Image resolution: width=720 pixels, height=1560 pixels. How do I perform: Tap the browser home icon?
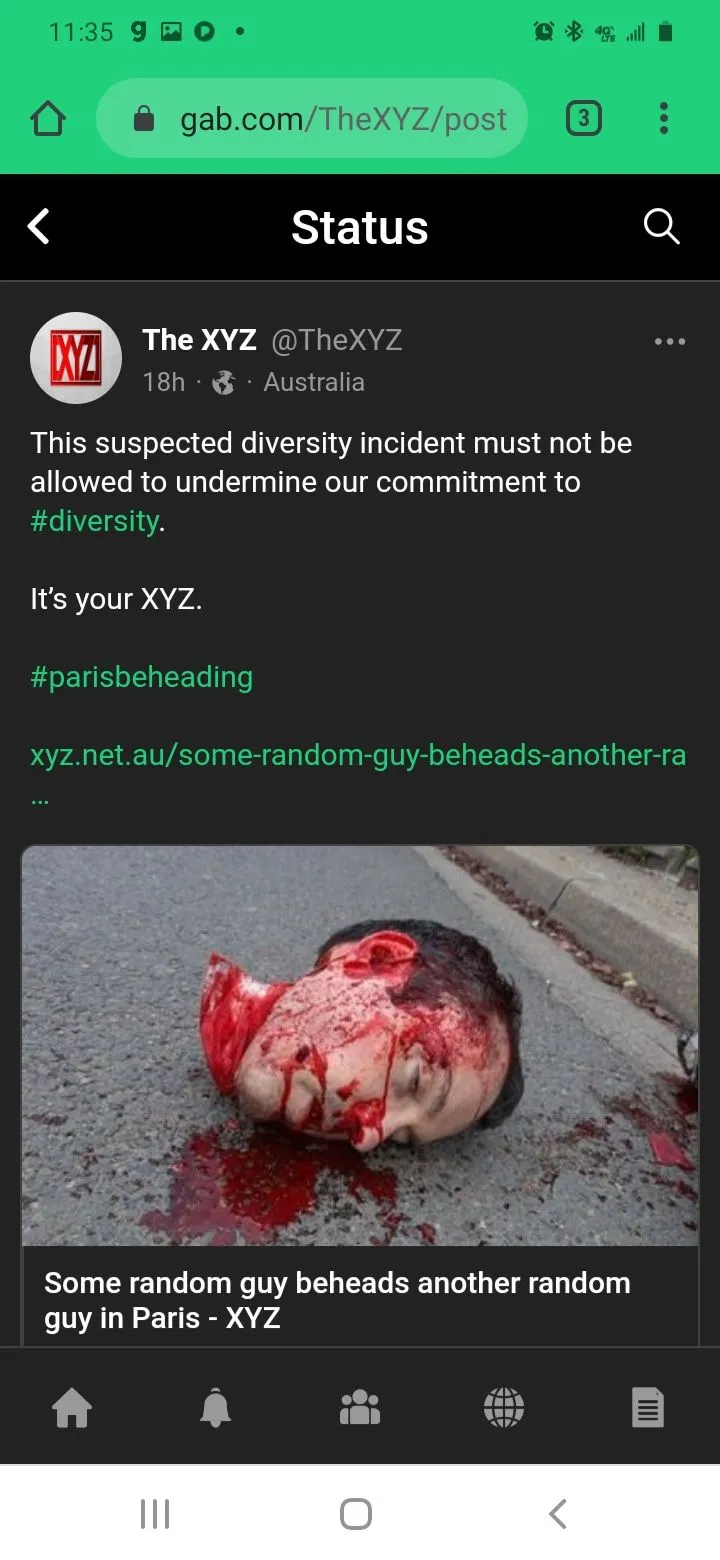(48, 119)
